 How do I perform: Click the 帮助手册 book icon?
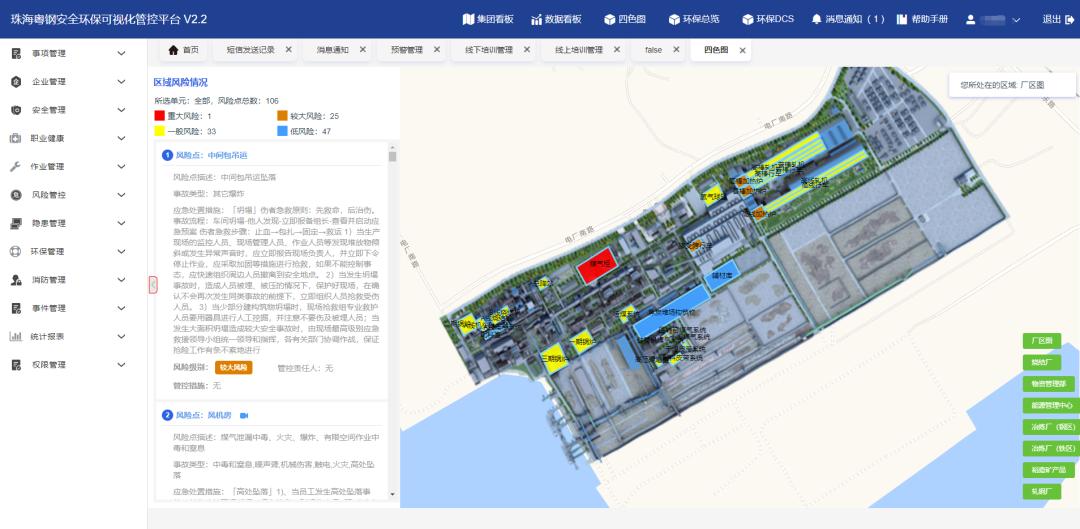coord(902,19)
